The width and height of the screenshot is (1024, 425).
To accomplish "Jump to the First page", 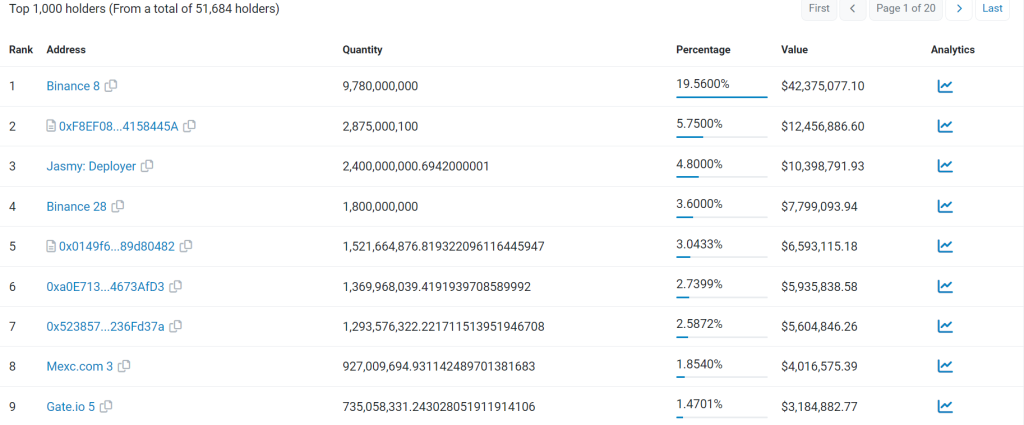I will (x=819, y=8).
